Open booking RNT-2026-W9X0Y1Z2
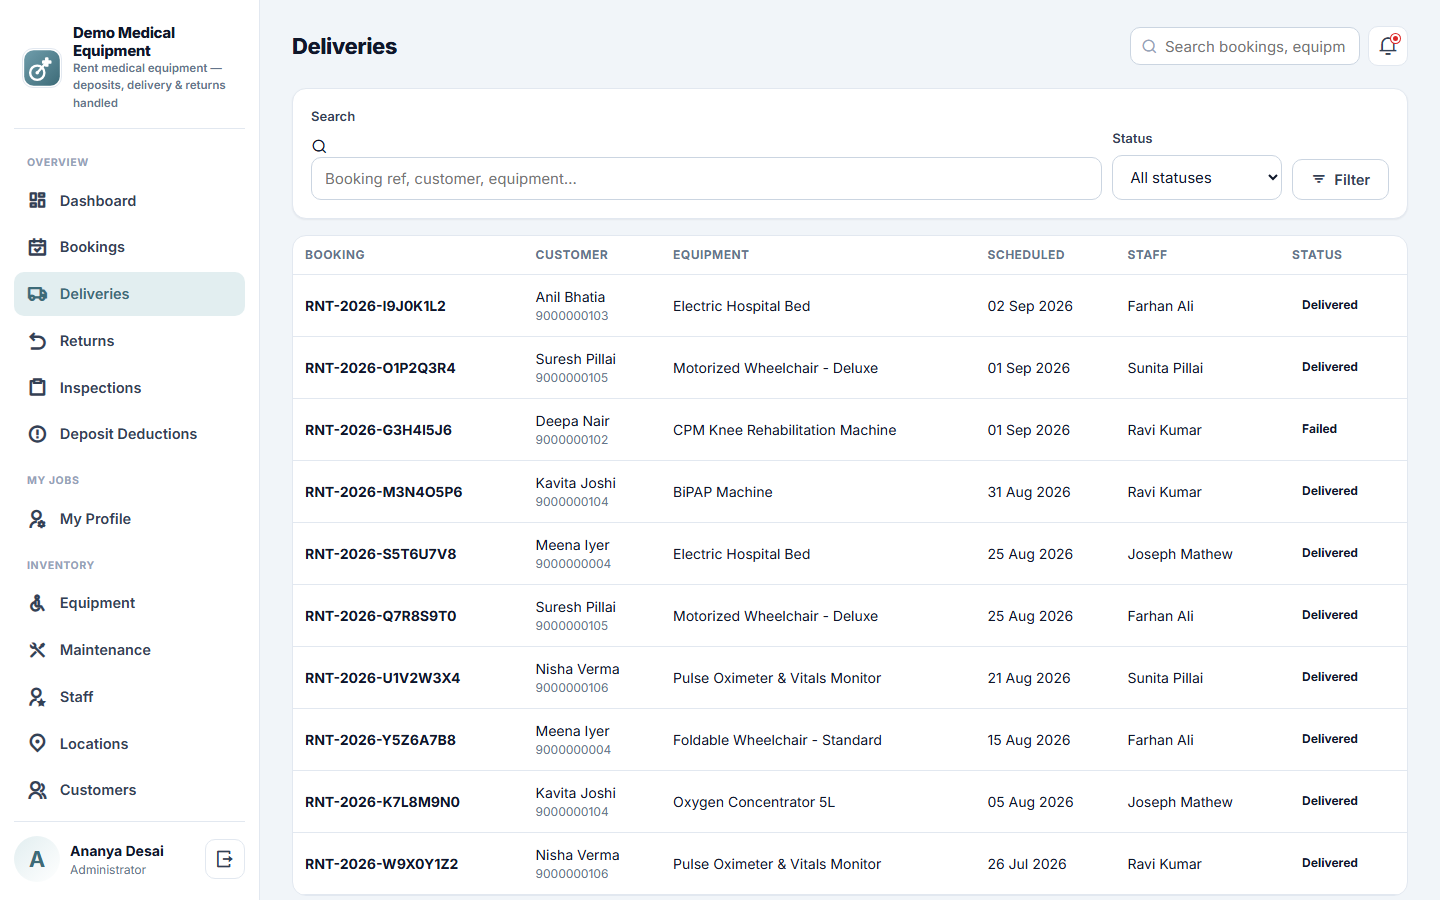Screen dimensions: 1440x900 coord(381,864)
